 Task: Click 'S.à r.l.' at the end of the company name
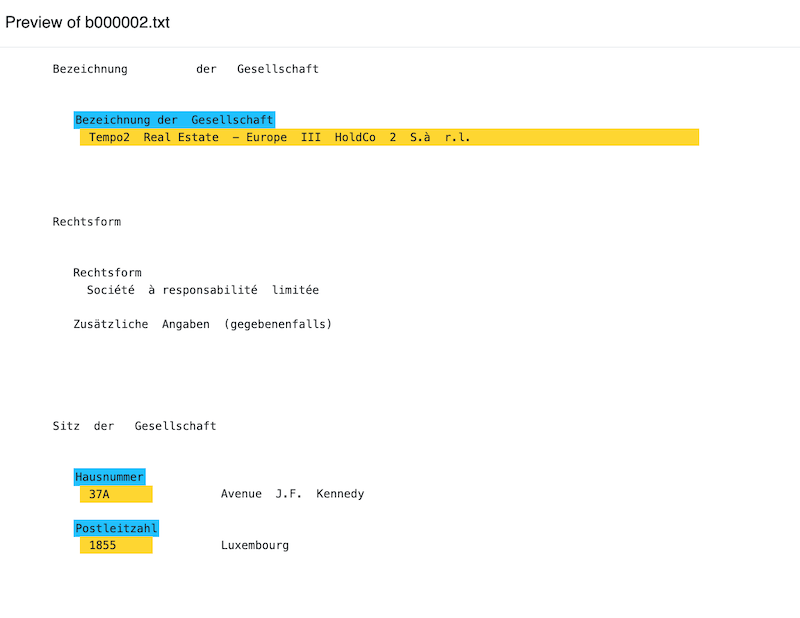[439, 138]
